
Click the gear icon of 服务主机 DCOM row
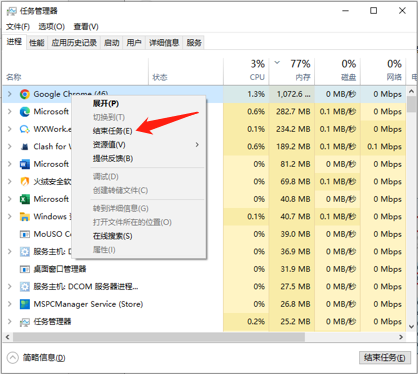click(x=25, y=287)
